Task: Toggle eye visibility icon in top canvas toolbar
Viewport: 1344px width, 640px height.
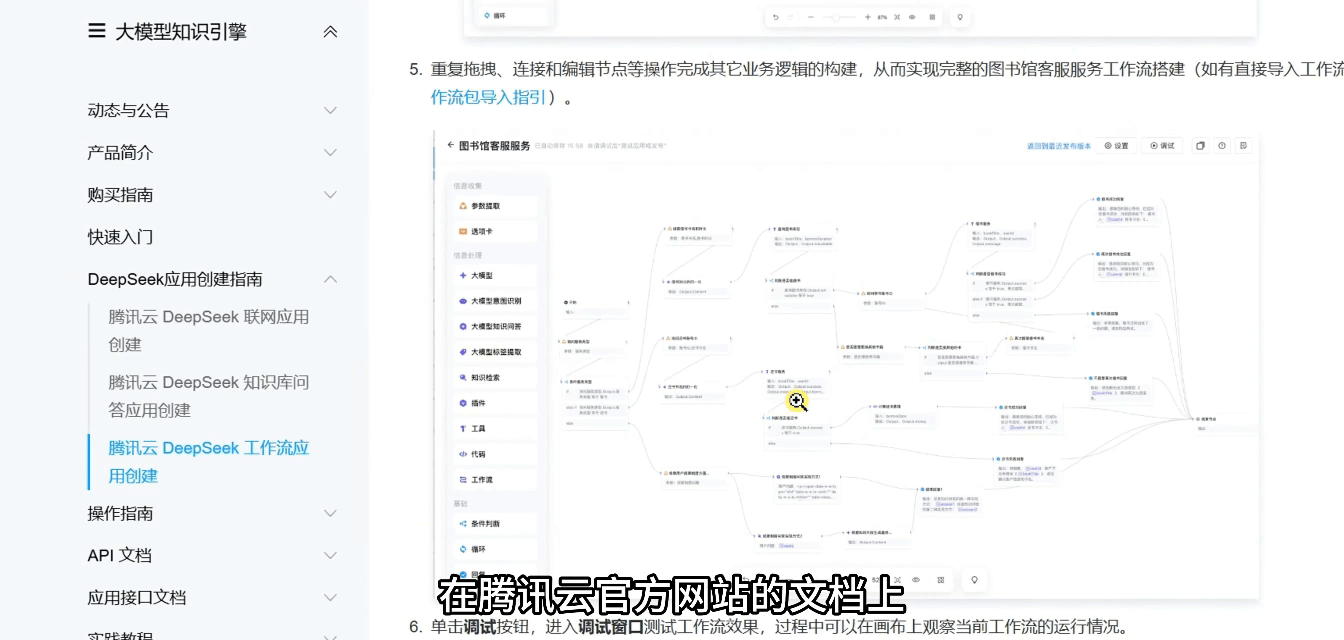Action: tap(912, 17)
